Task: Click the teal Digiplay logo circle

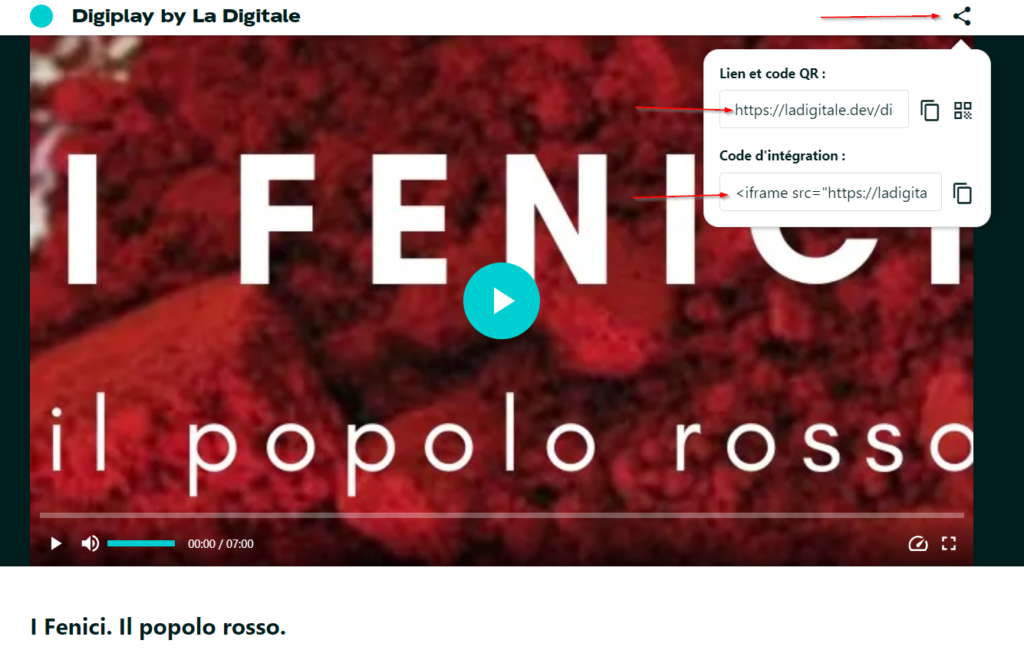Action: pos(42,16)
